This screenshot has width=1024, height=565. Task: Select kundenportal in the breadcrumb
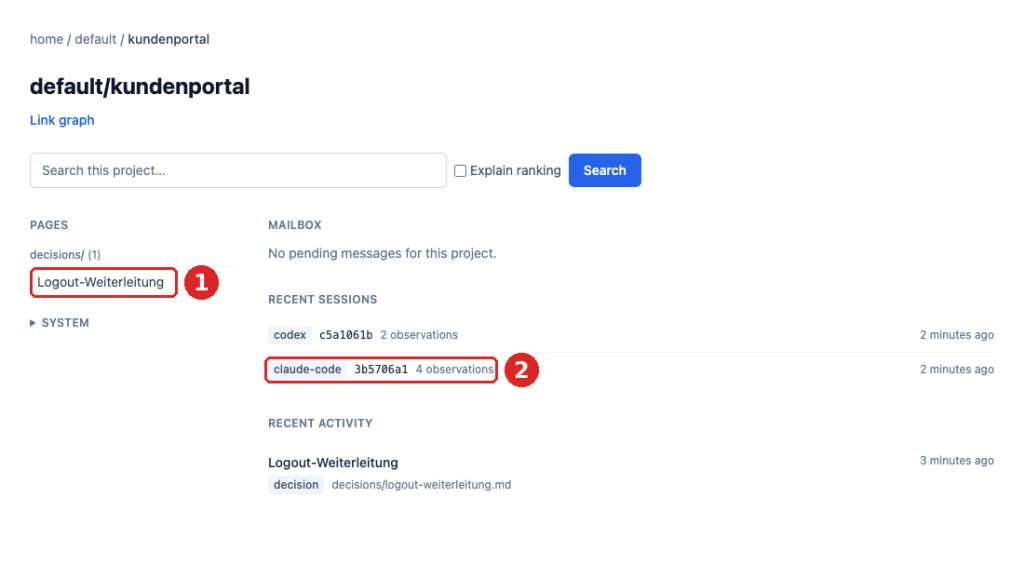(x=168, y=39)
